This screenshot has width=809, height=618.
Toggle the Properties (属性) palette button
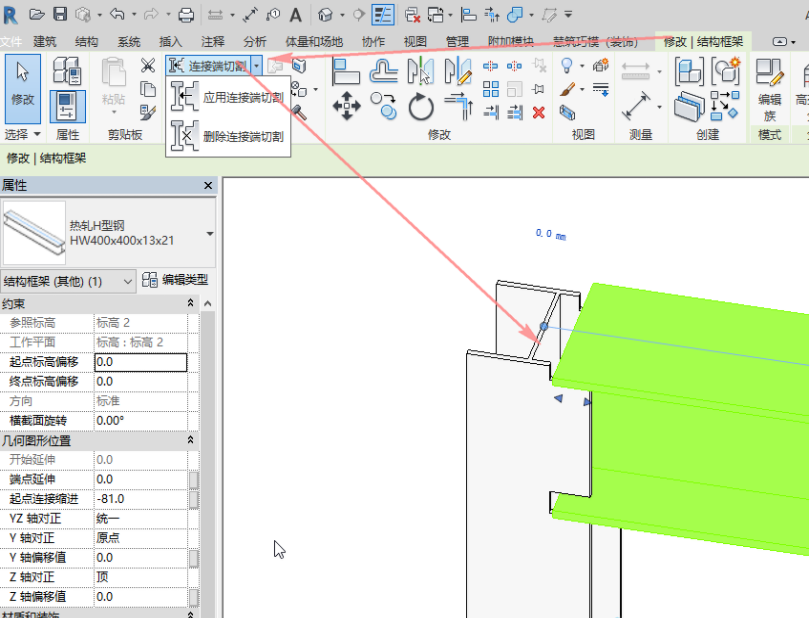tap(67, 107)
